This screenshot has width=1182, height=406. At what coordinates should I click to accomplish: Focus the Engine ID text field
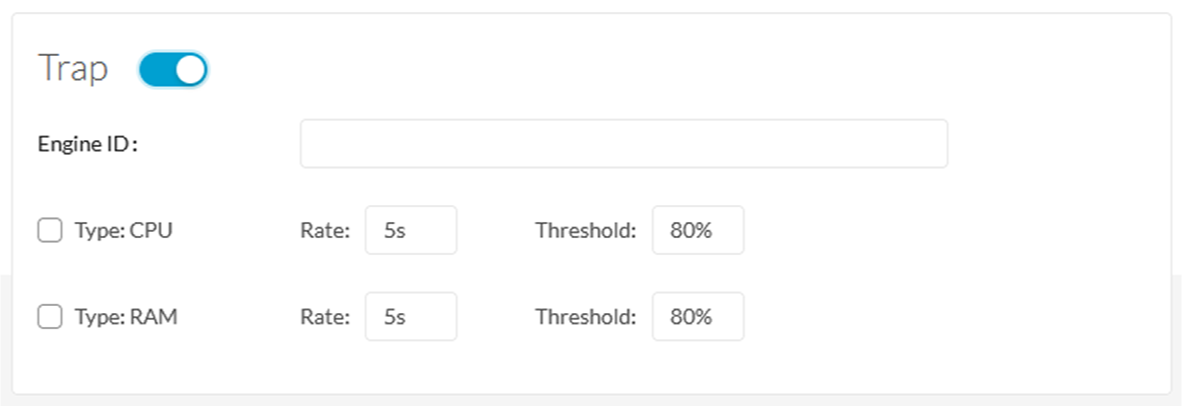[x=623, y=144]
